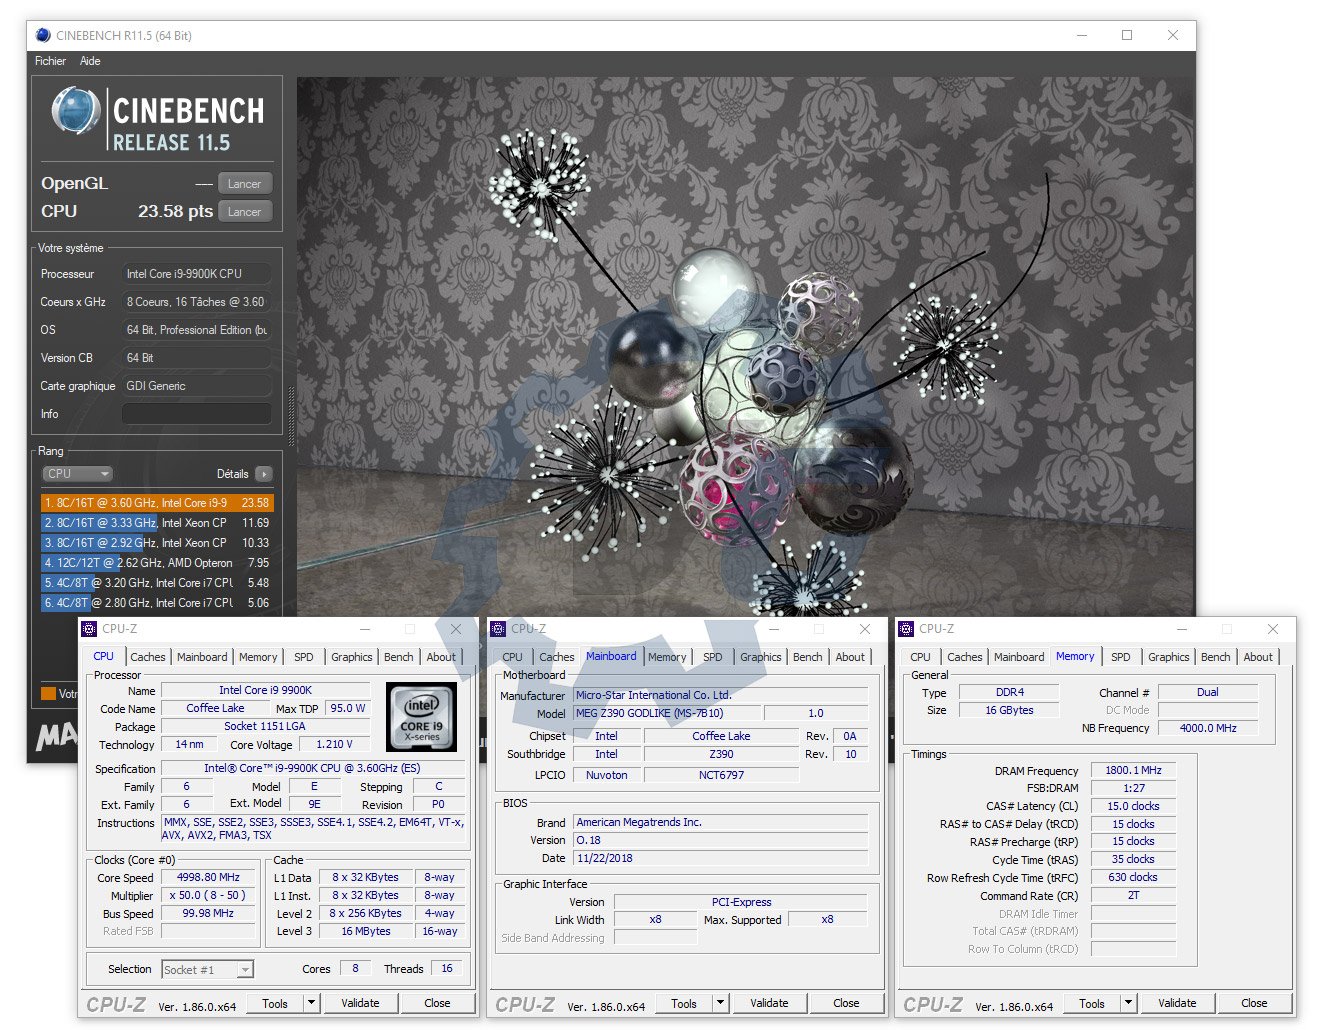1324x1030 pixels.
Task: Open Bench tab in the first CPU-Z window
Action: click(399, 657)
